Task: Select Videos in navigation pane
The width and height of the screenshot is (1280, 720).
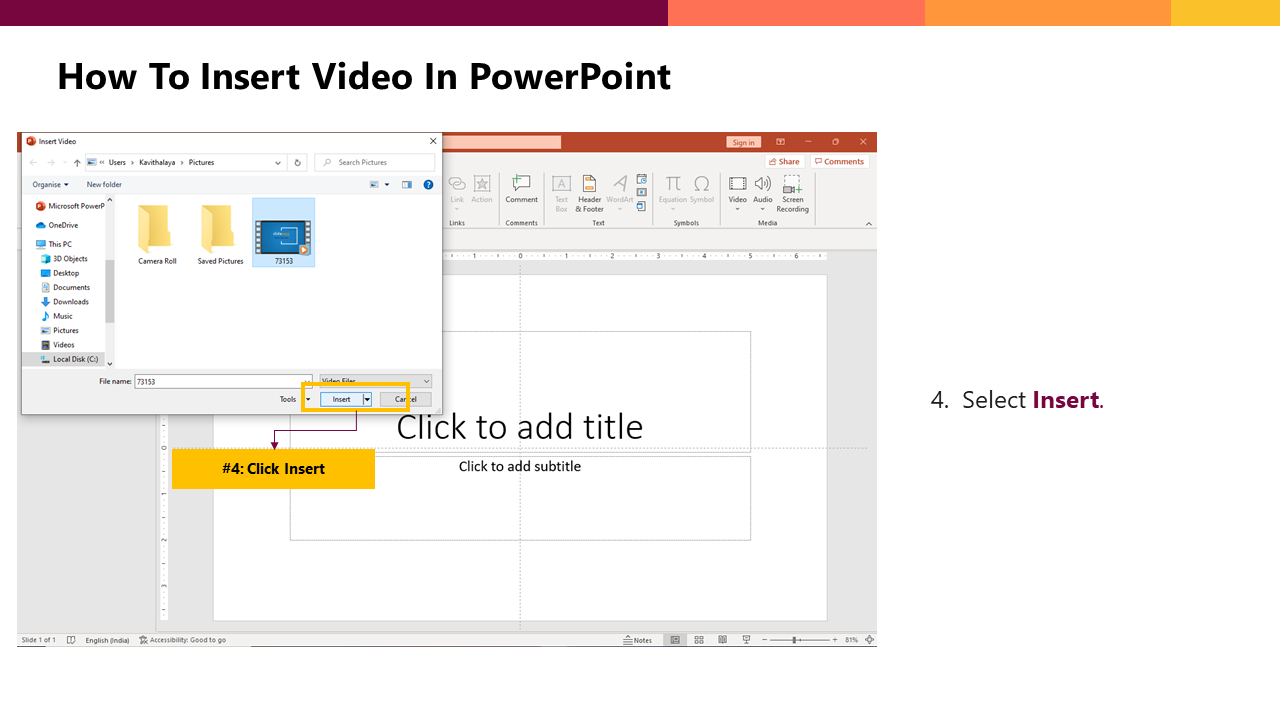Action: 58,345
